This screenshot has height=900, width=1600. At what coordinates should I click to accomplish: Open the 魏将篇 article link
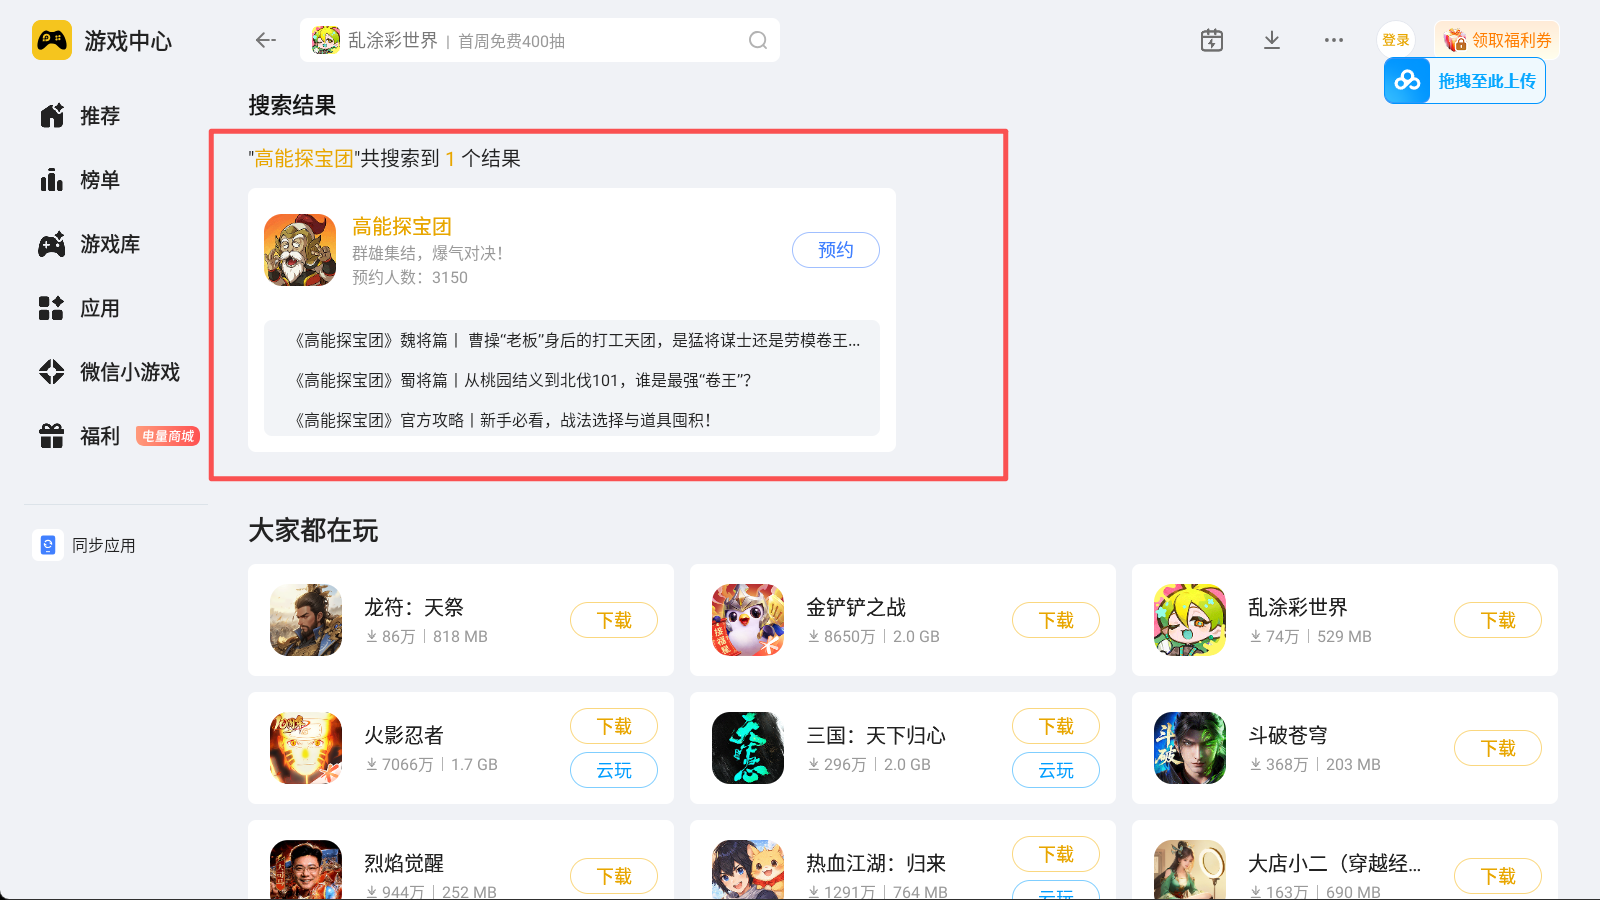click(x=576, y=341)
